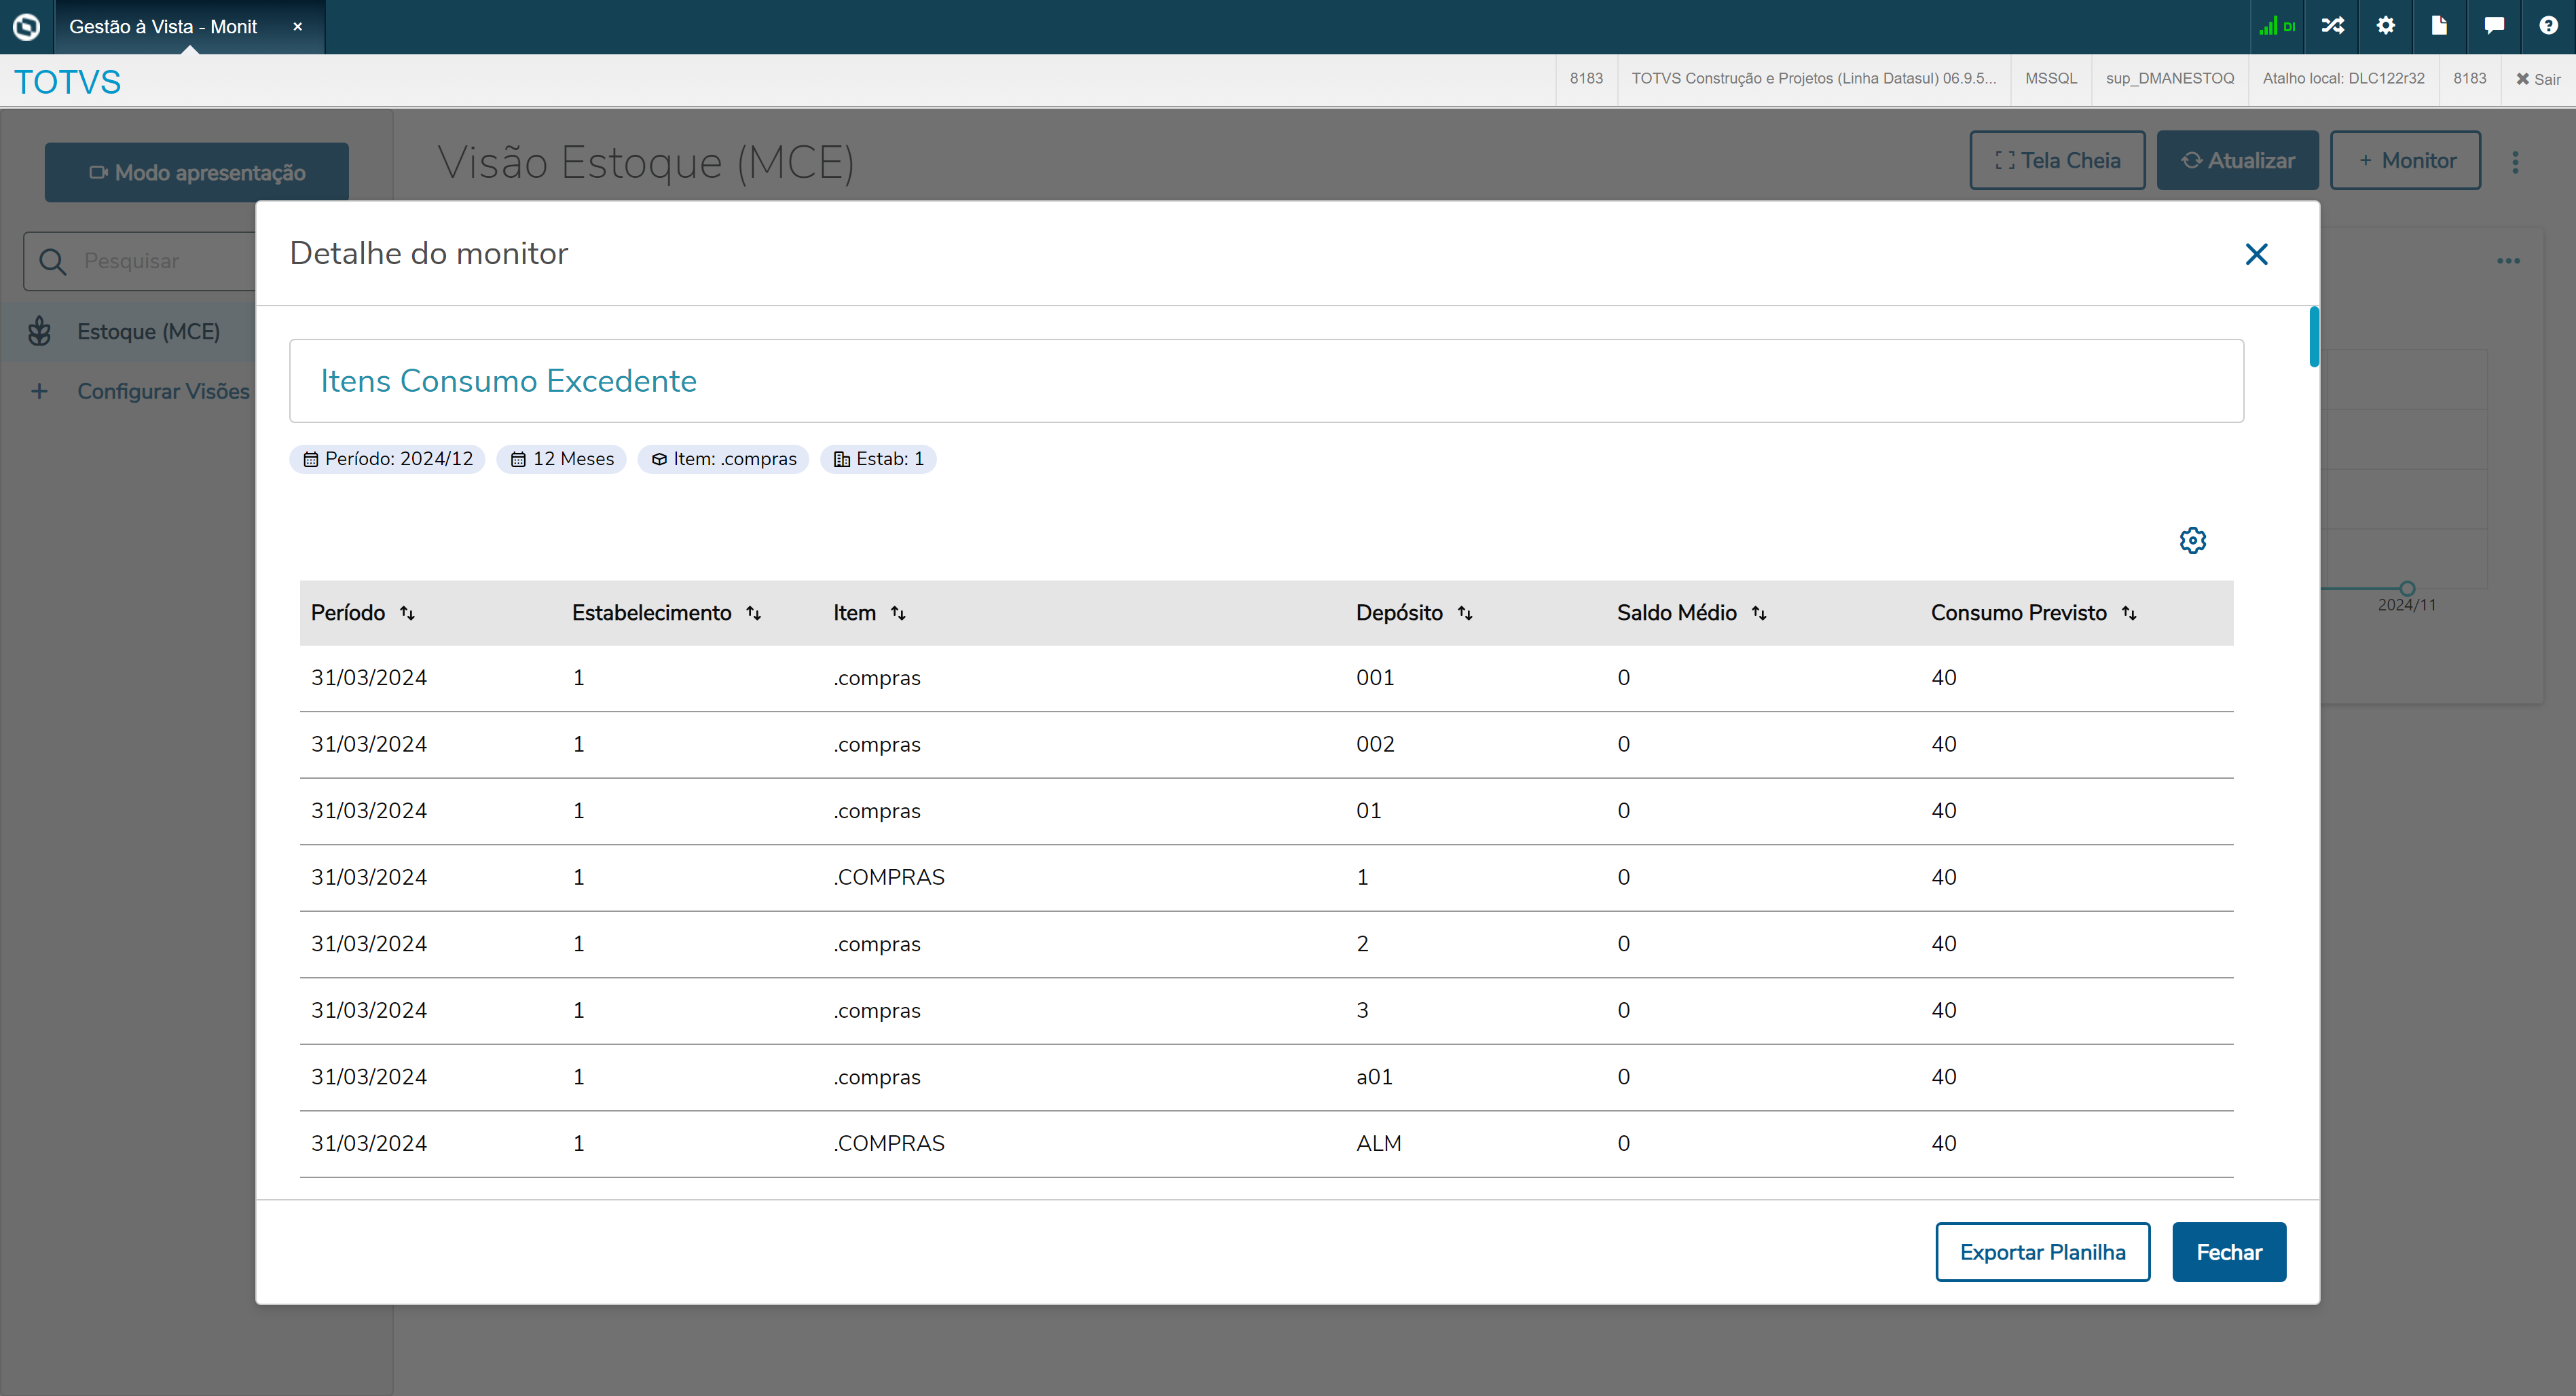Sort table by Saldo Médio column

1759,613
